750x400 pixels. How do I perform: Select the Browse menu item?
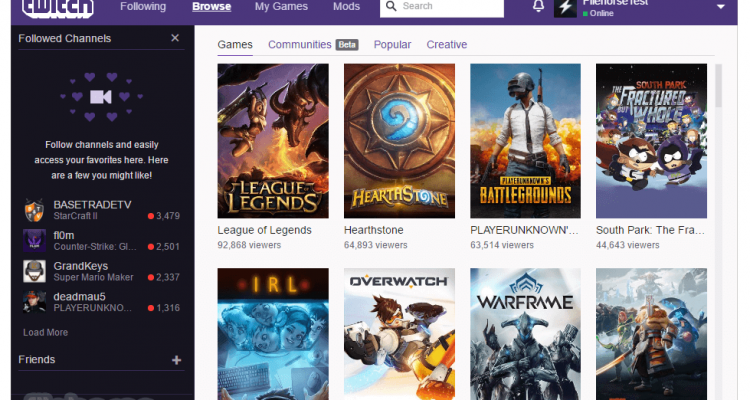pyautogui.click(x=211, y=7)
